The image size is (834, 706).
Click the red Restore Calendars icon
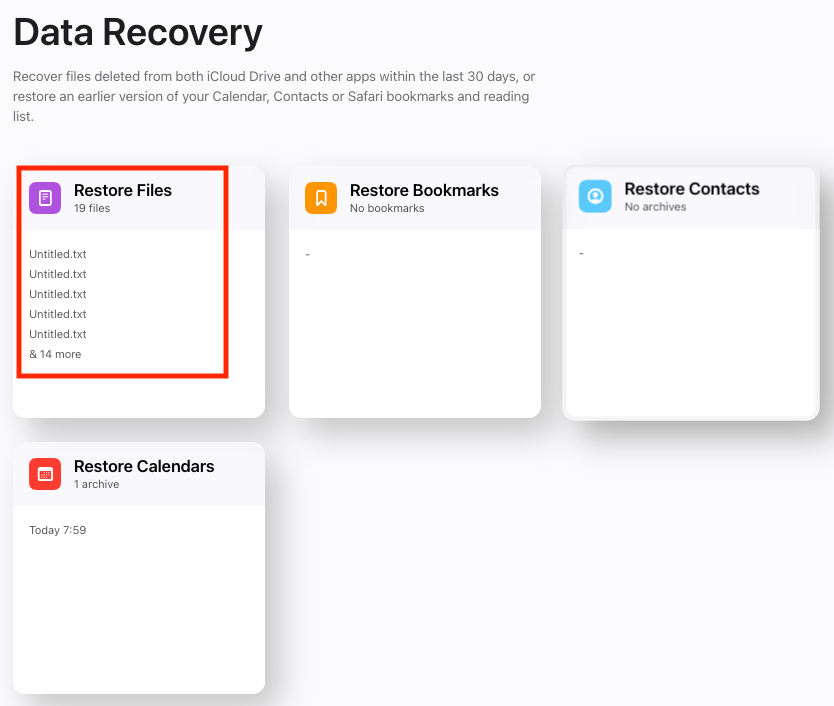44,473
